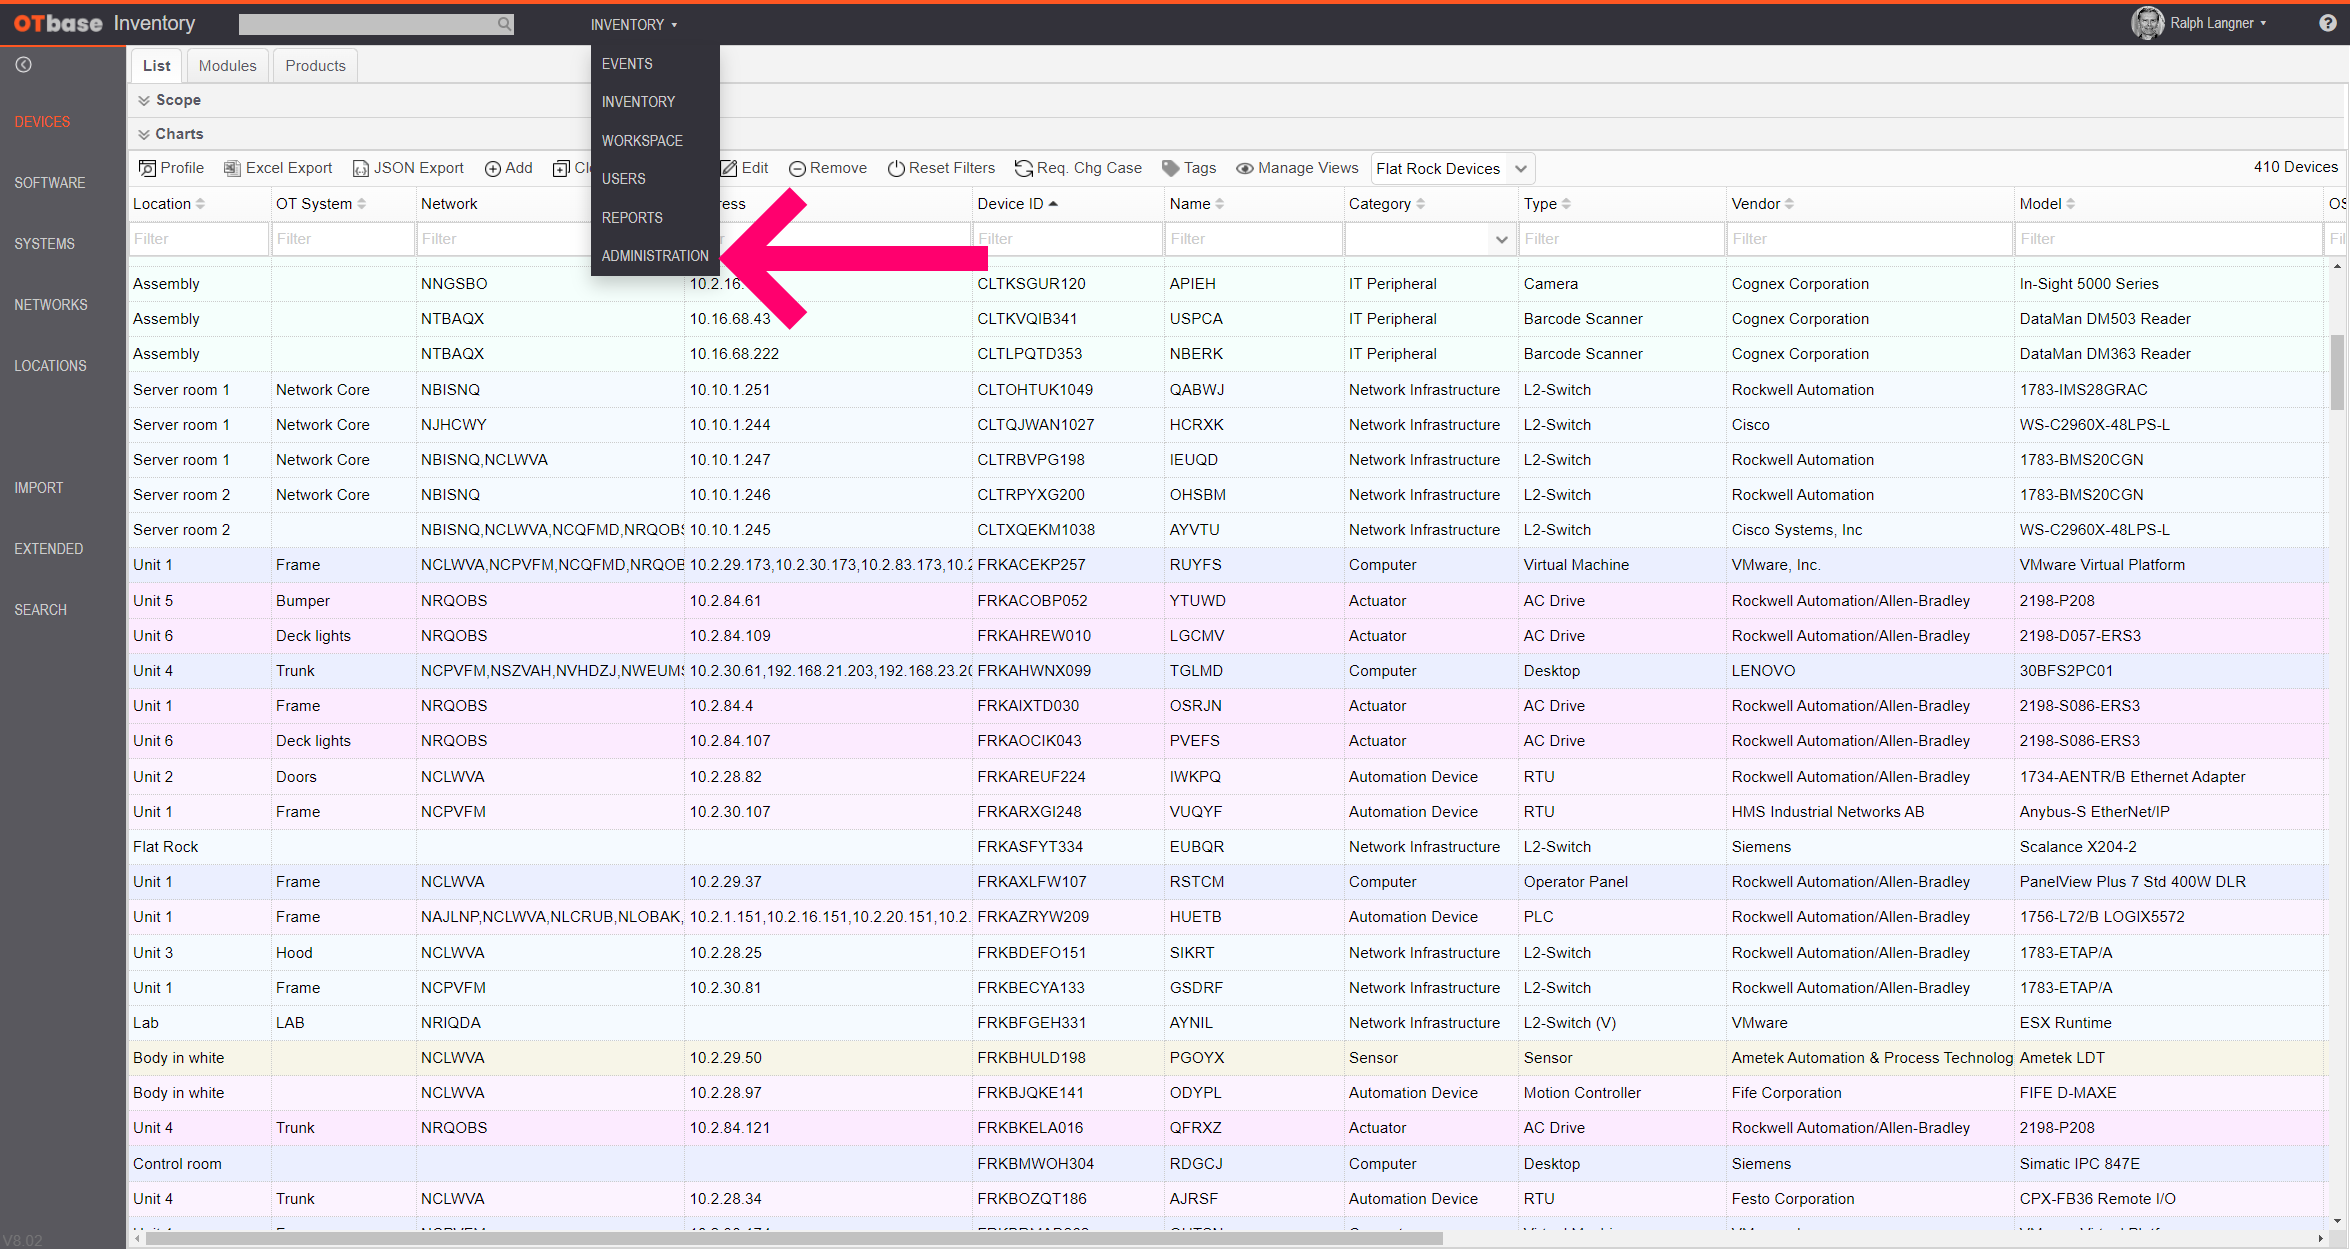
Task: Click the Edit pencil icon
Action: pos(729,168)
